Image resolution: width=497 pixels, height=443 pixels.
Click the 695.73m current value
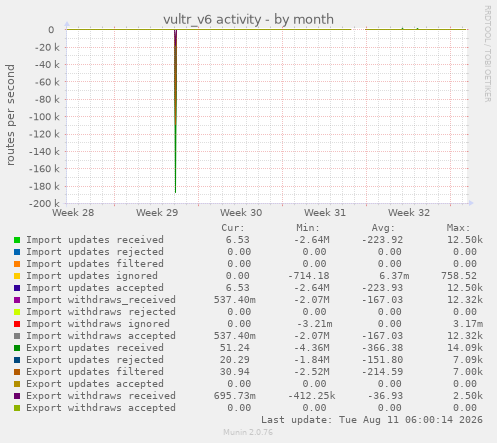coord(235,396)
